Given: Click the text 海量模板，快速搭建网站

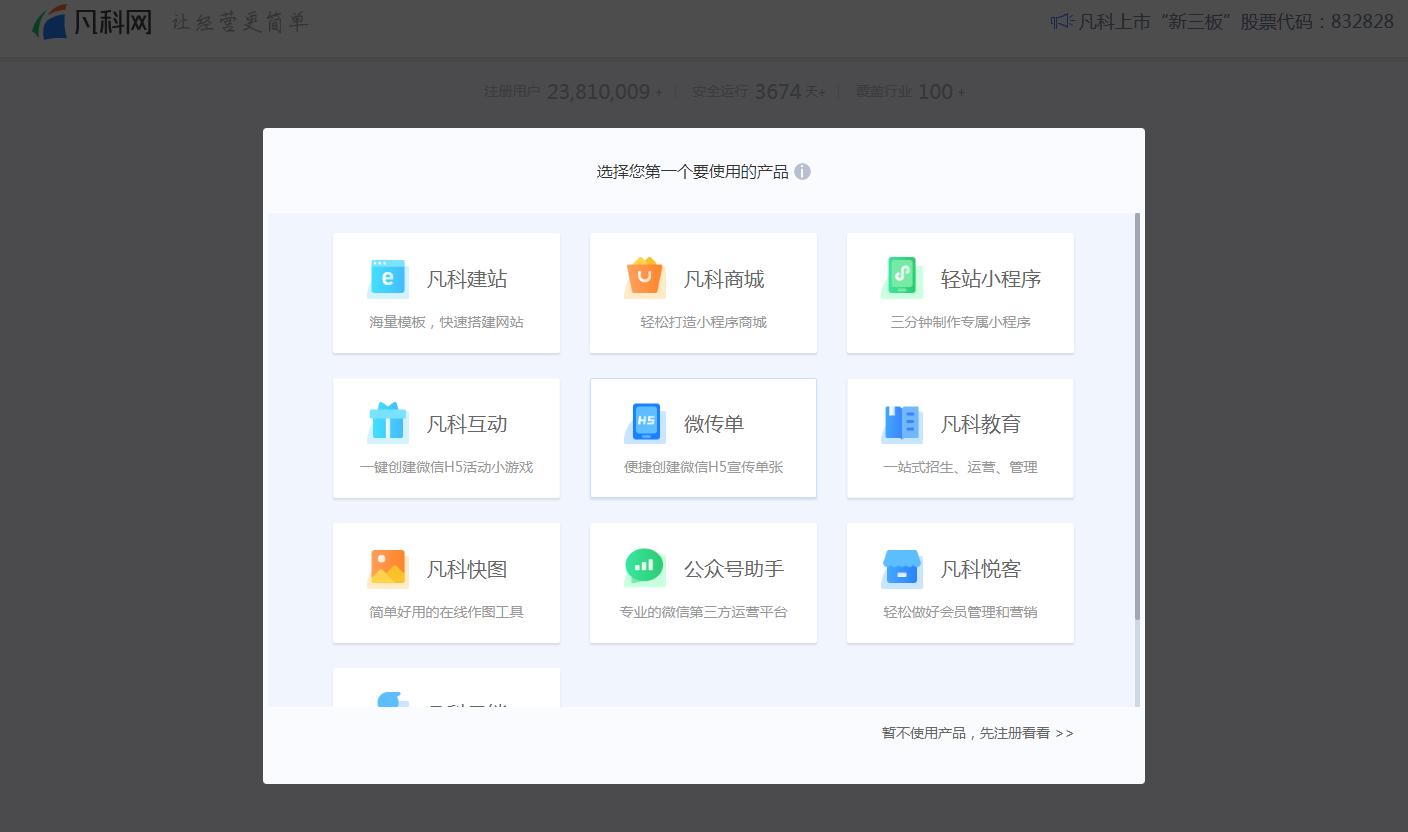Looking at the screenshot, I should pos(446,322).
